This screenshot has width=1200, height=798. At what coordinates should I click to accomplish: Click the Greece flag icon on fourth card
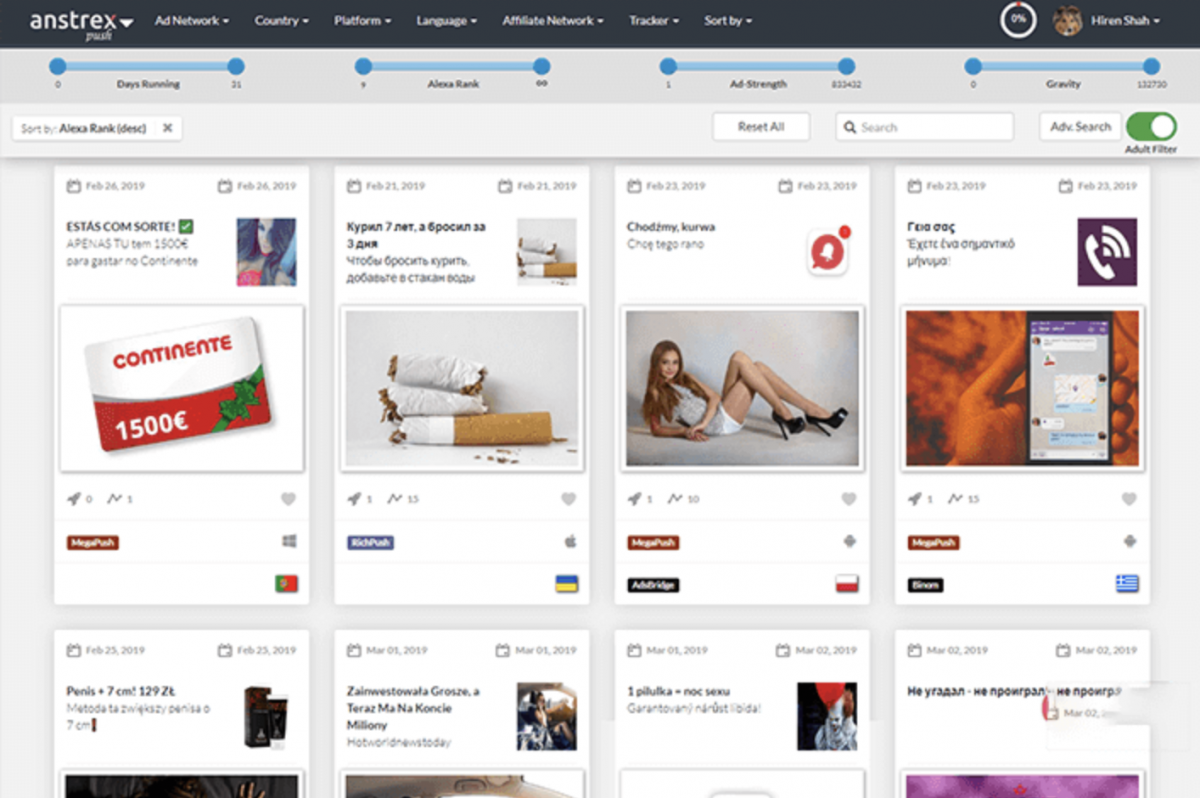point(1127,584)
